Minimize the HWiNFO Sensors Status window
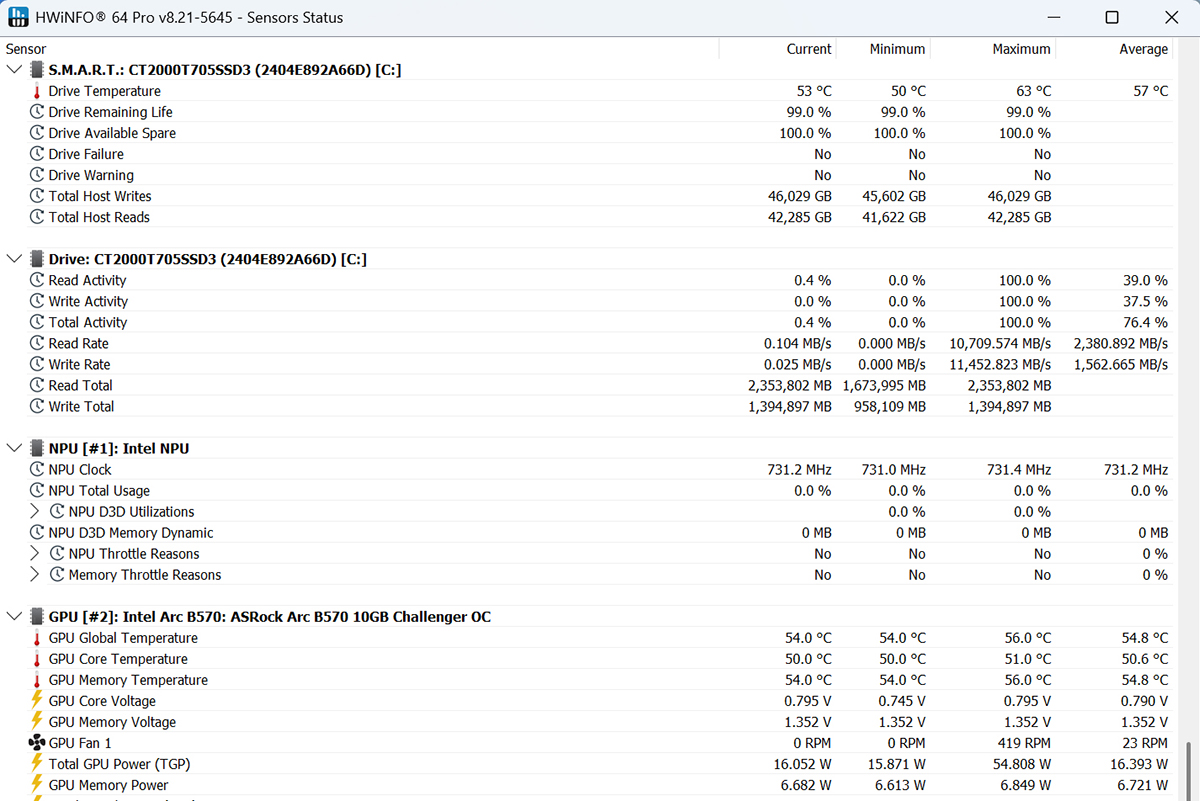Screen dimensions: 1200x801 point(1052,17)
